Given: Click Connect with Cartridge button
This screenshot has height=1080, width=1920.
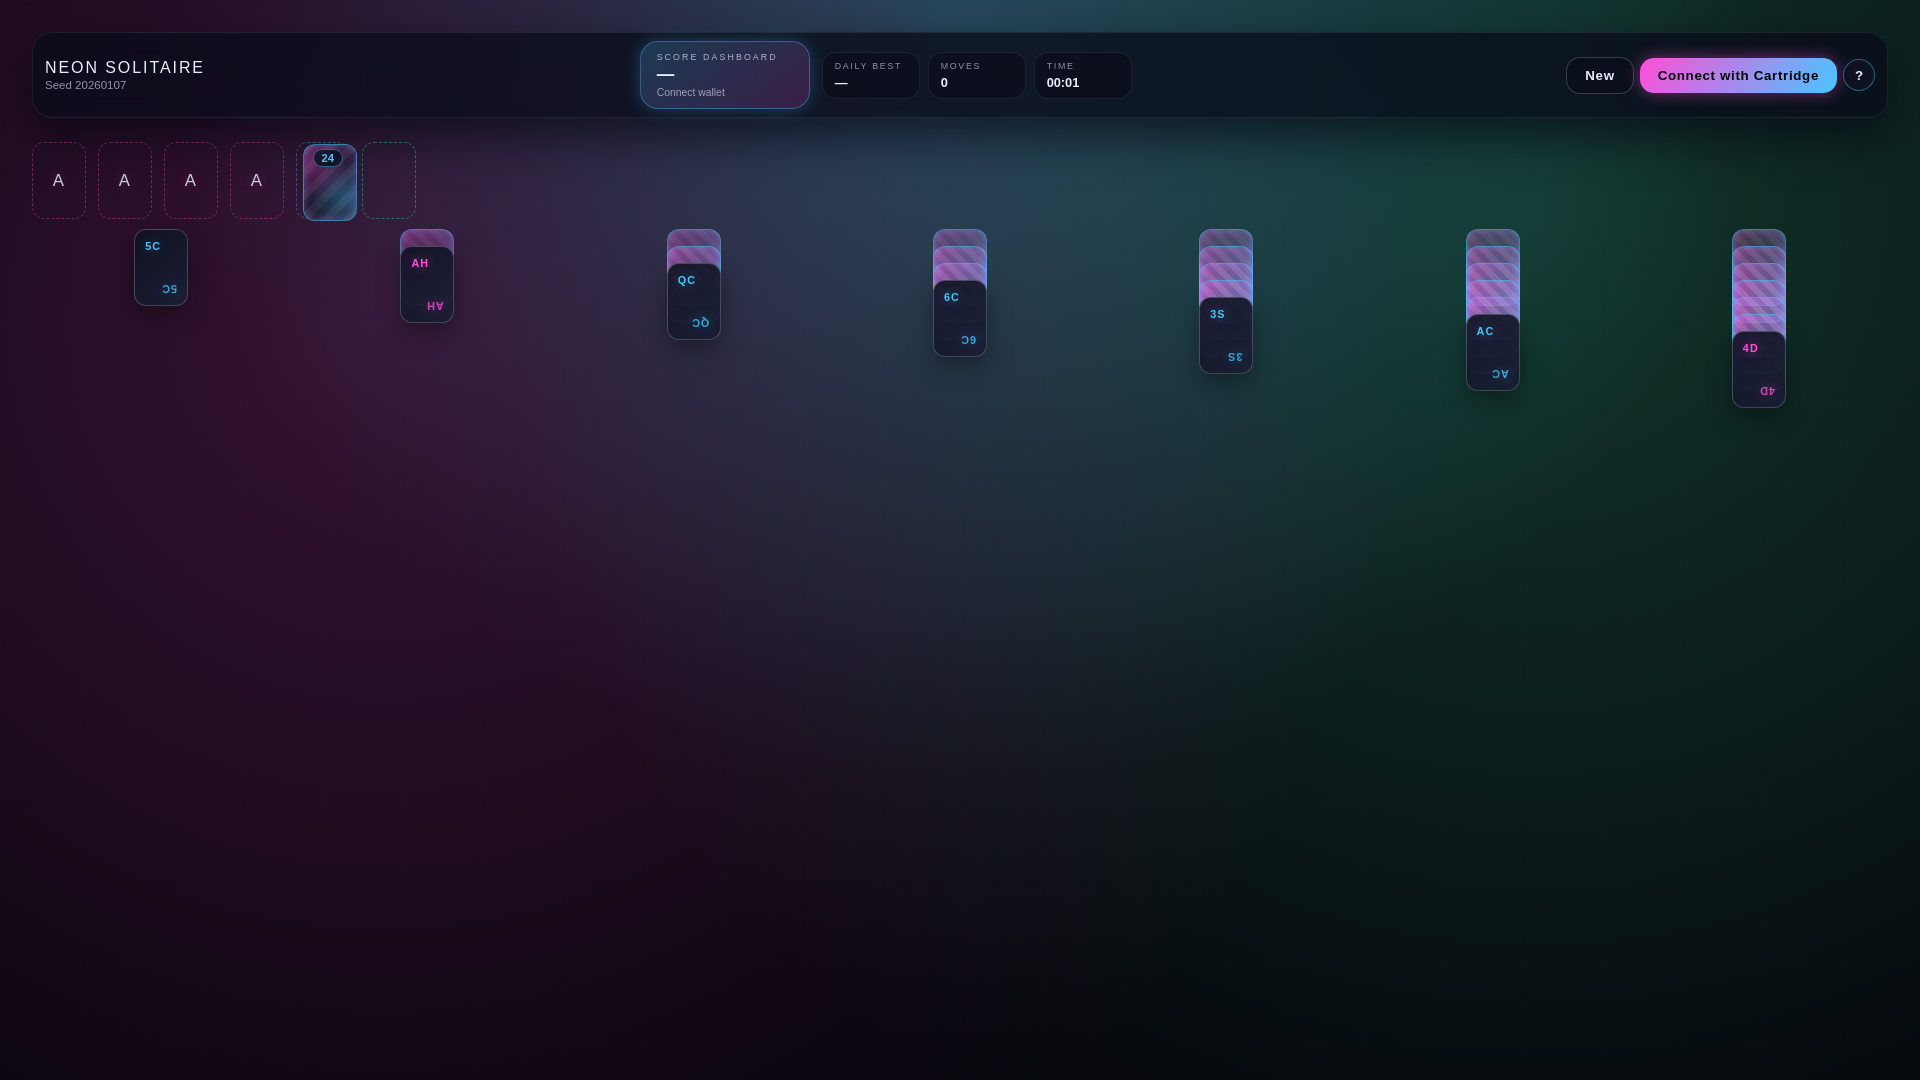Looking at the screenshot, I should pyautogui.click(x=1738, y=75).
